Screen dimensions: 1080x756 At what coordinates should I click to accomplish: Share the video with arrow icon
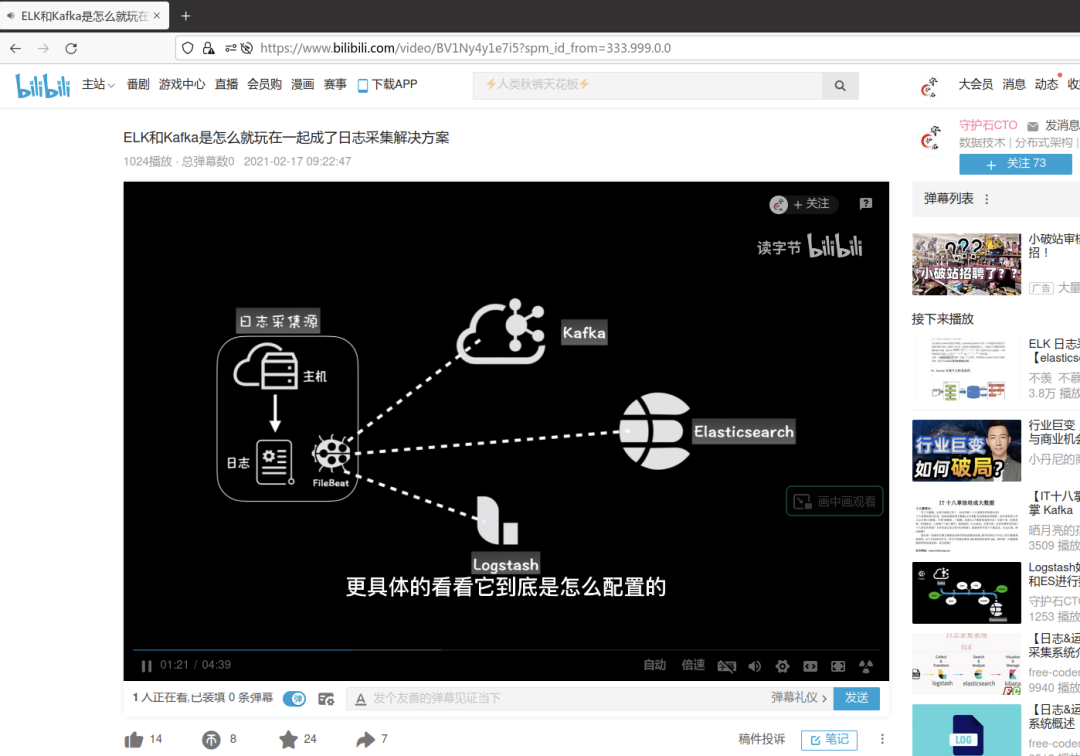[x=365, y=739]
